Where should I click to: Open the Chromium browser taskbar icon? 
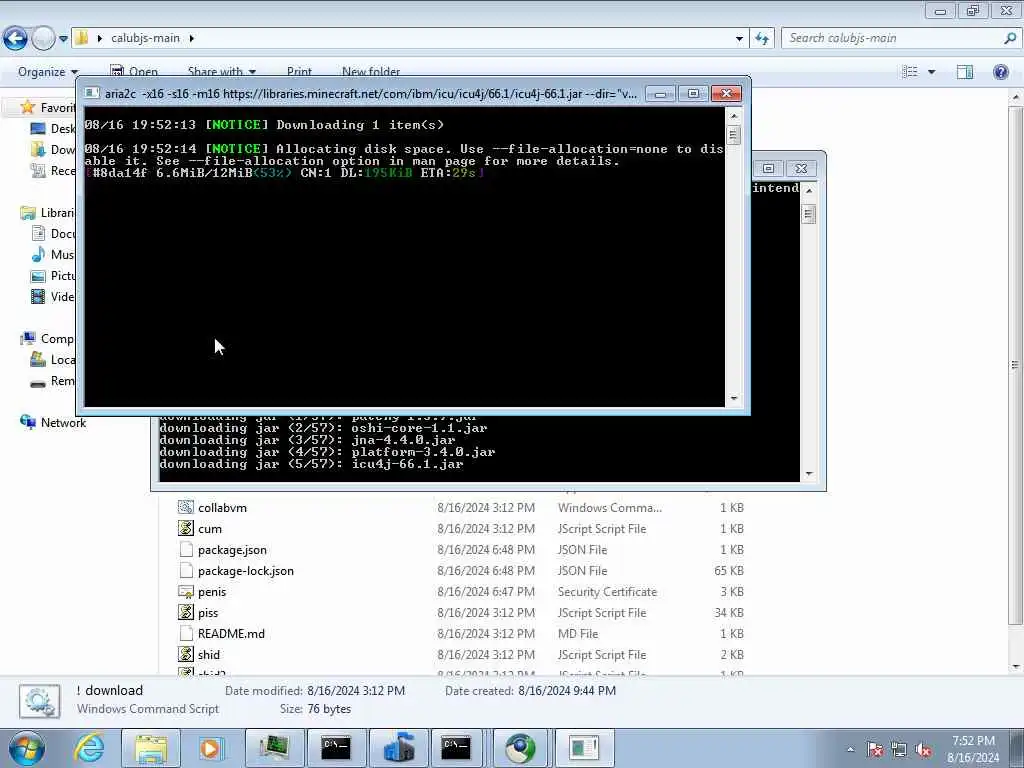tap(520, 748)
